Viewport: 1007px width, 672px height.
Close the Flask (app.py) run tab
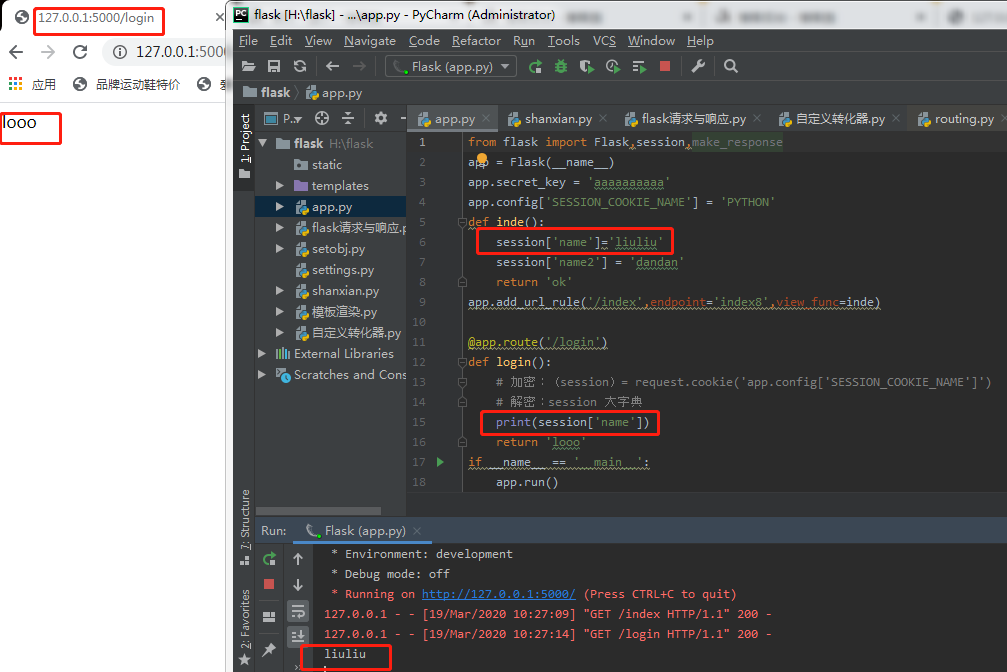coord(417,531)
